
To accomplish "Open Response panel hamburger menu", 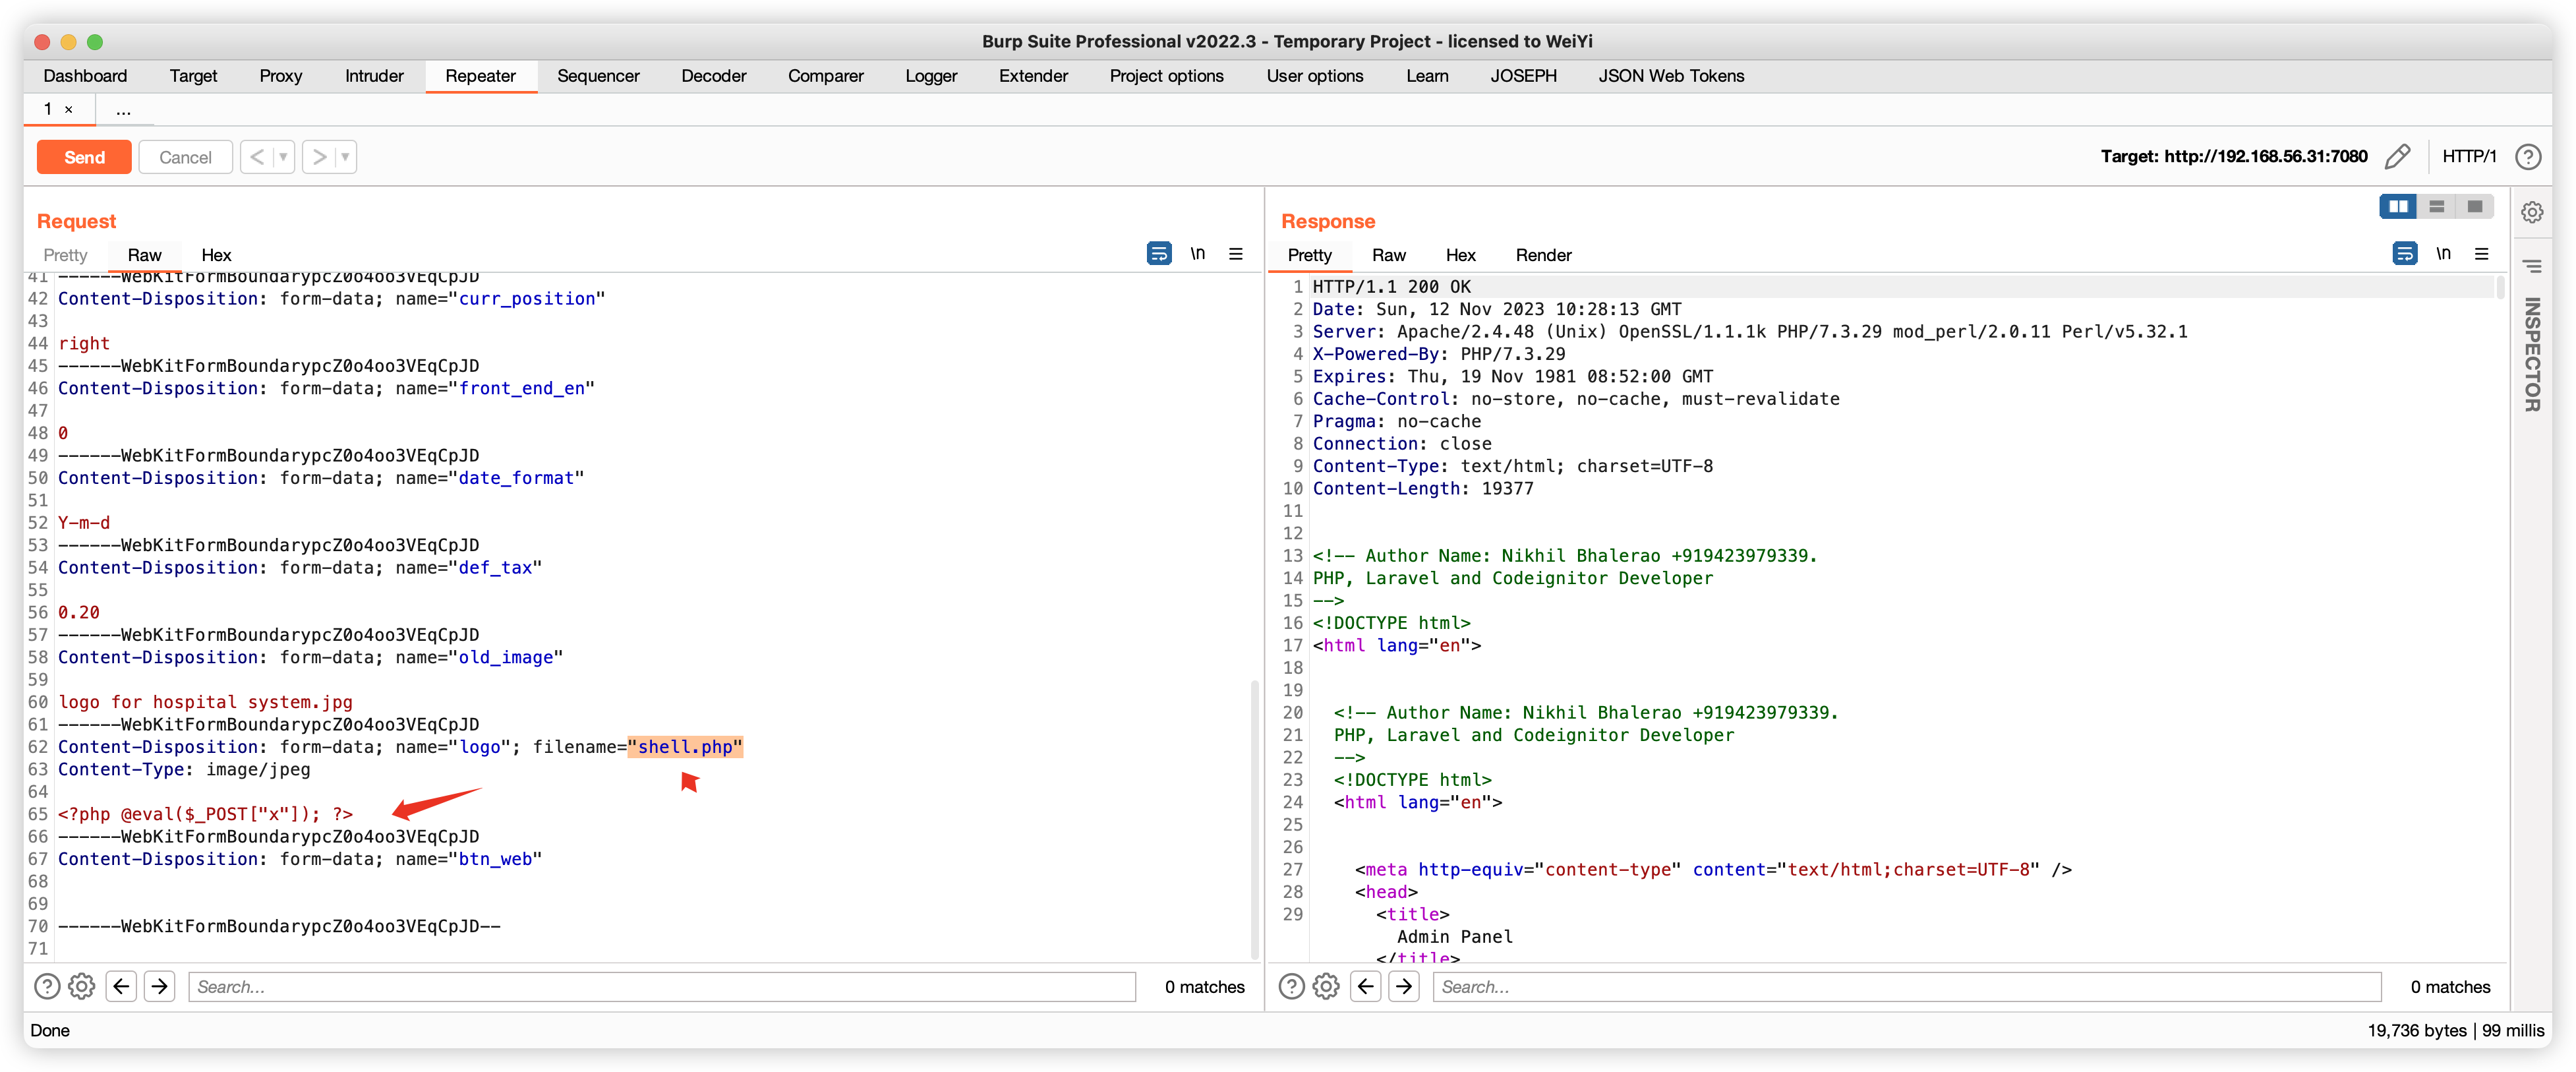I will point(2481,254).
